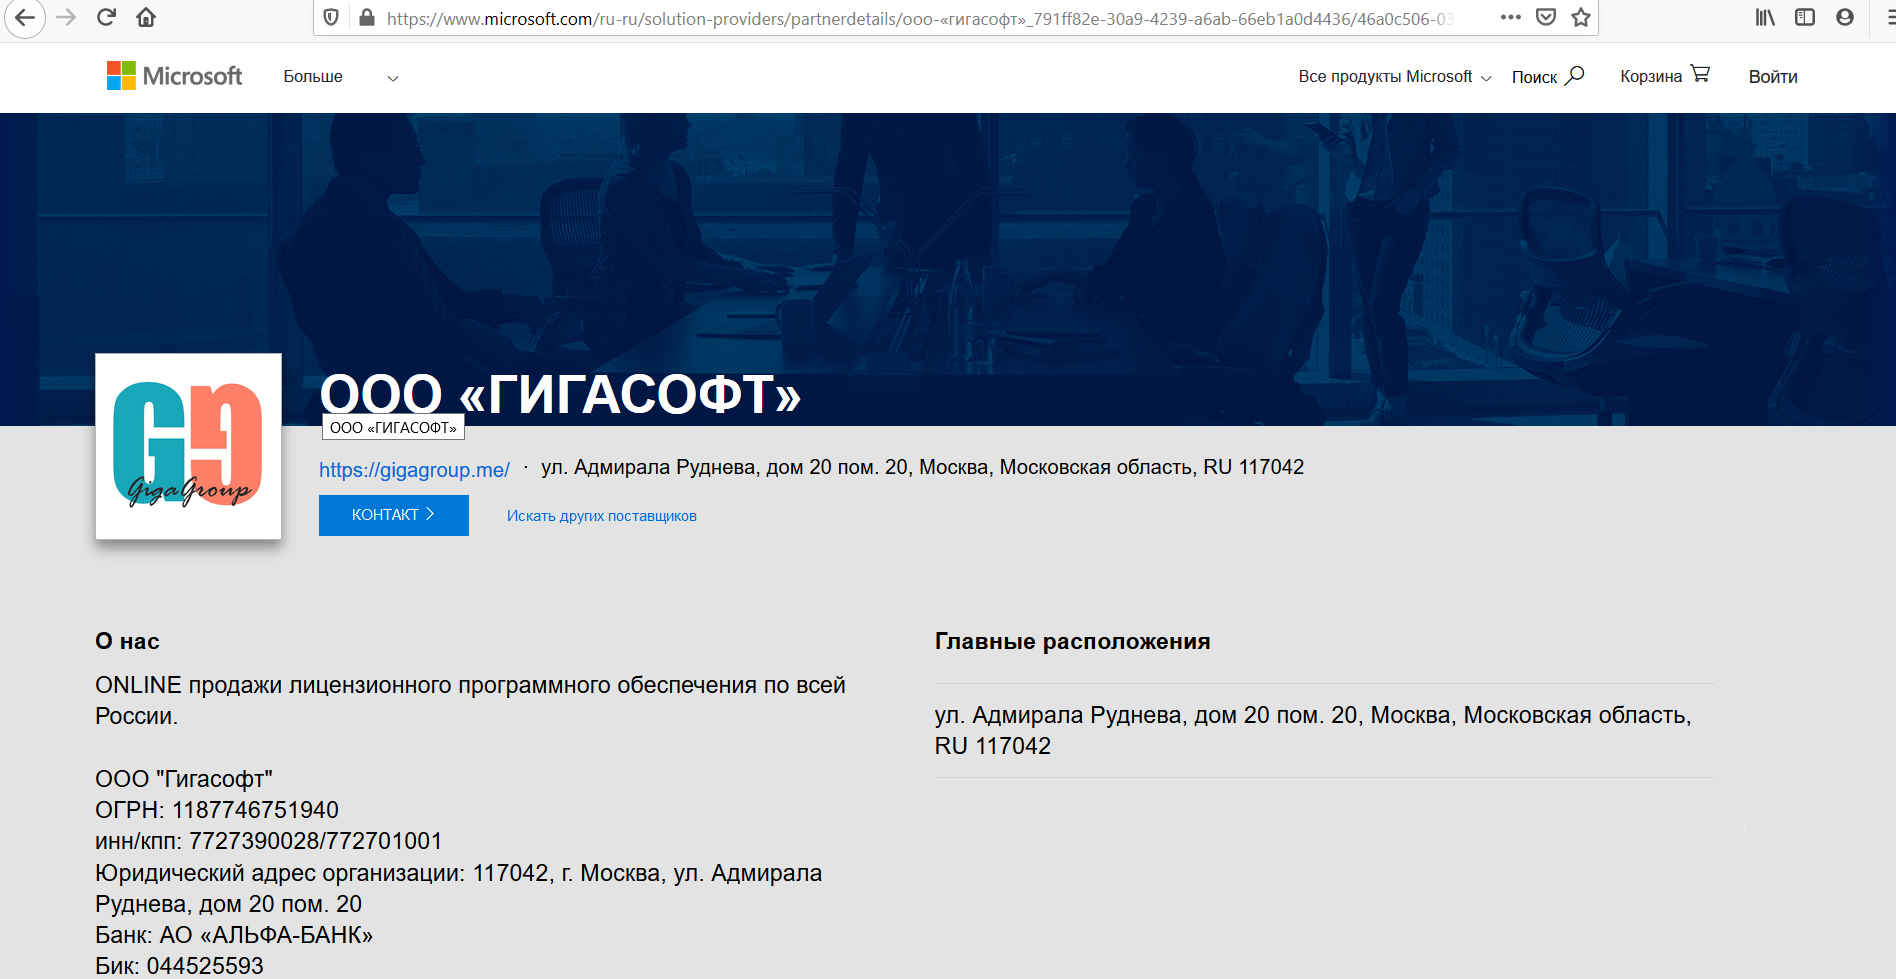The width and height of the screenshot is (1896, 979).
Task: Open page actions three-dot menu
Action: click(x=1510, y=17)
